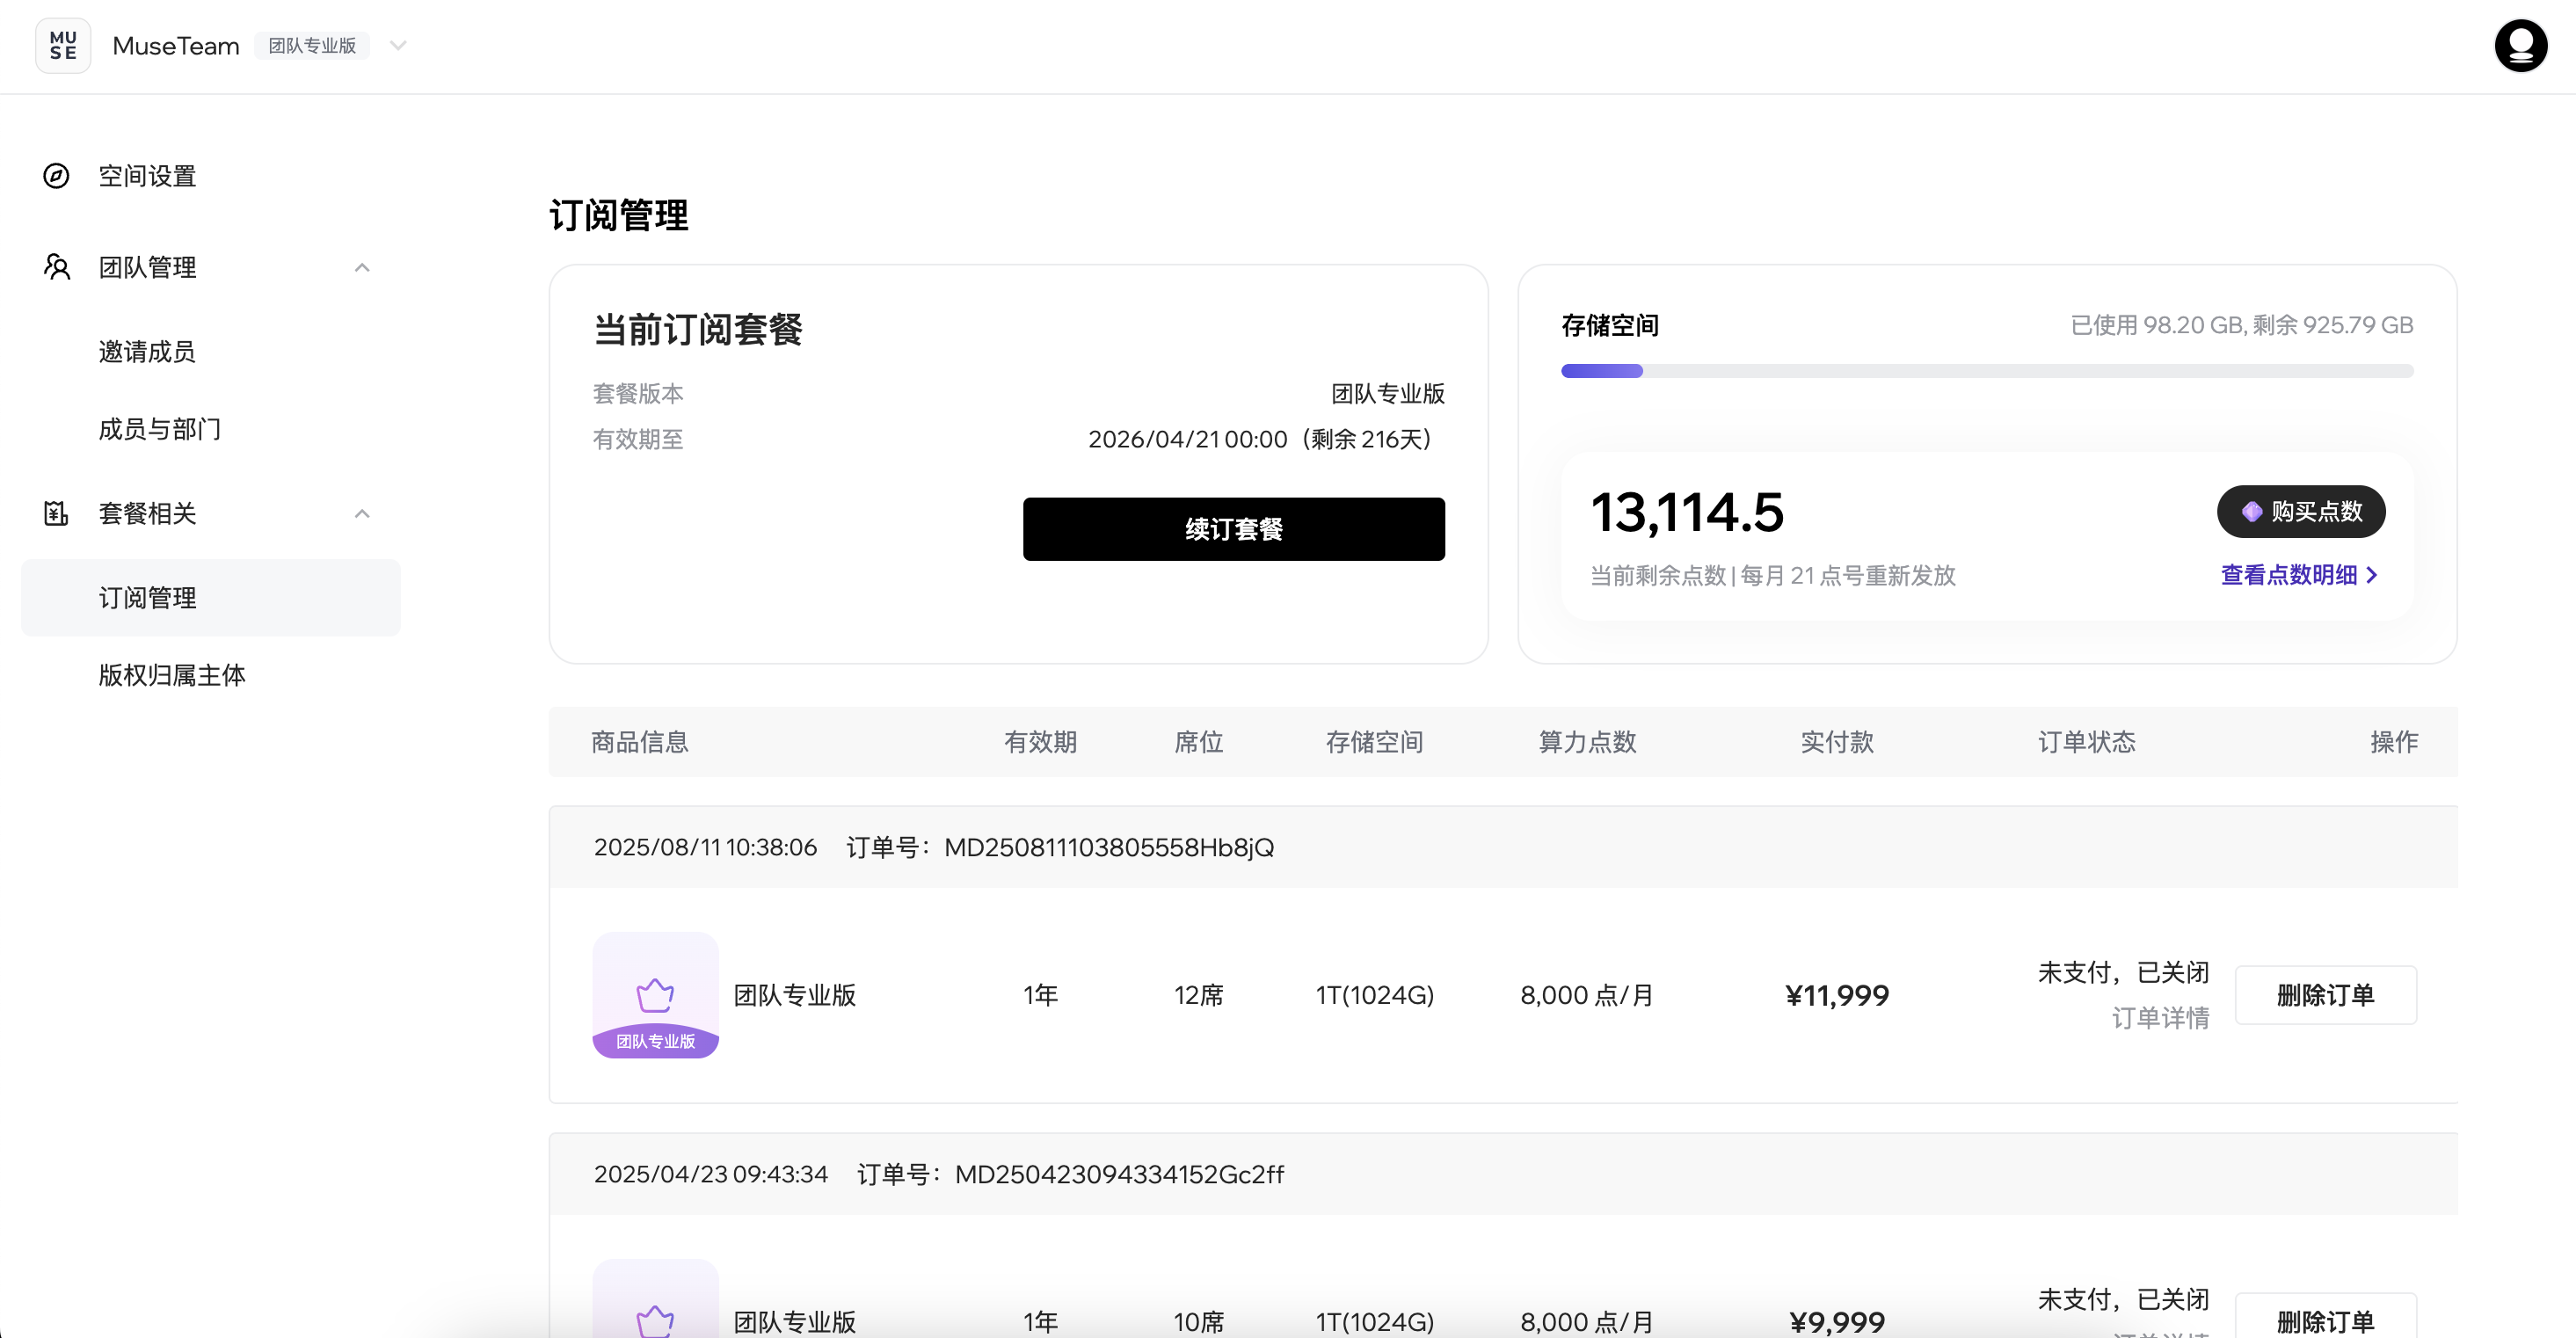
Task: Open the user avatar profile icon
Action: [2520, 46]
